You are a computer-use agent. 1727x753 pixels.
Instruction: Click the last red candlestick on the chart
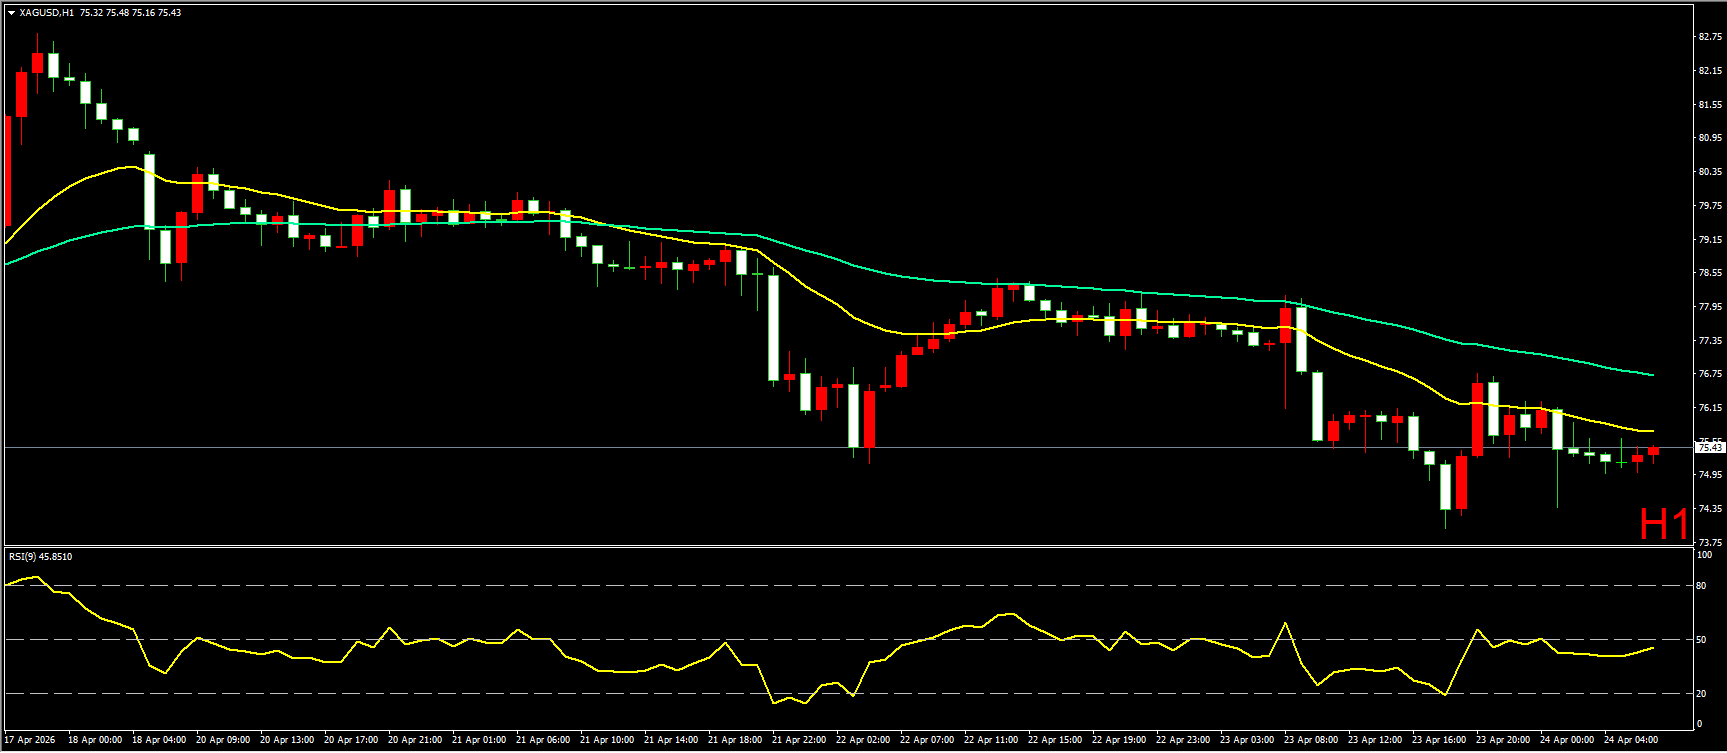click(x=1653, y=452)
